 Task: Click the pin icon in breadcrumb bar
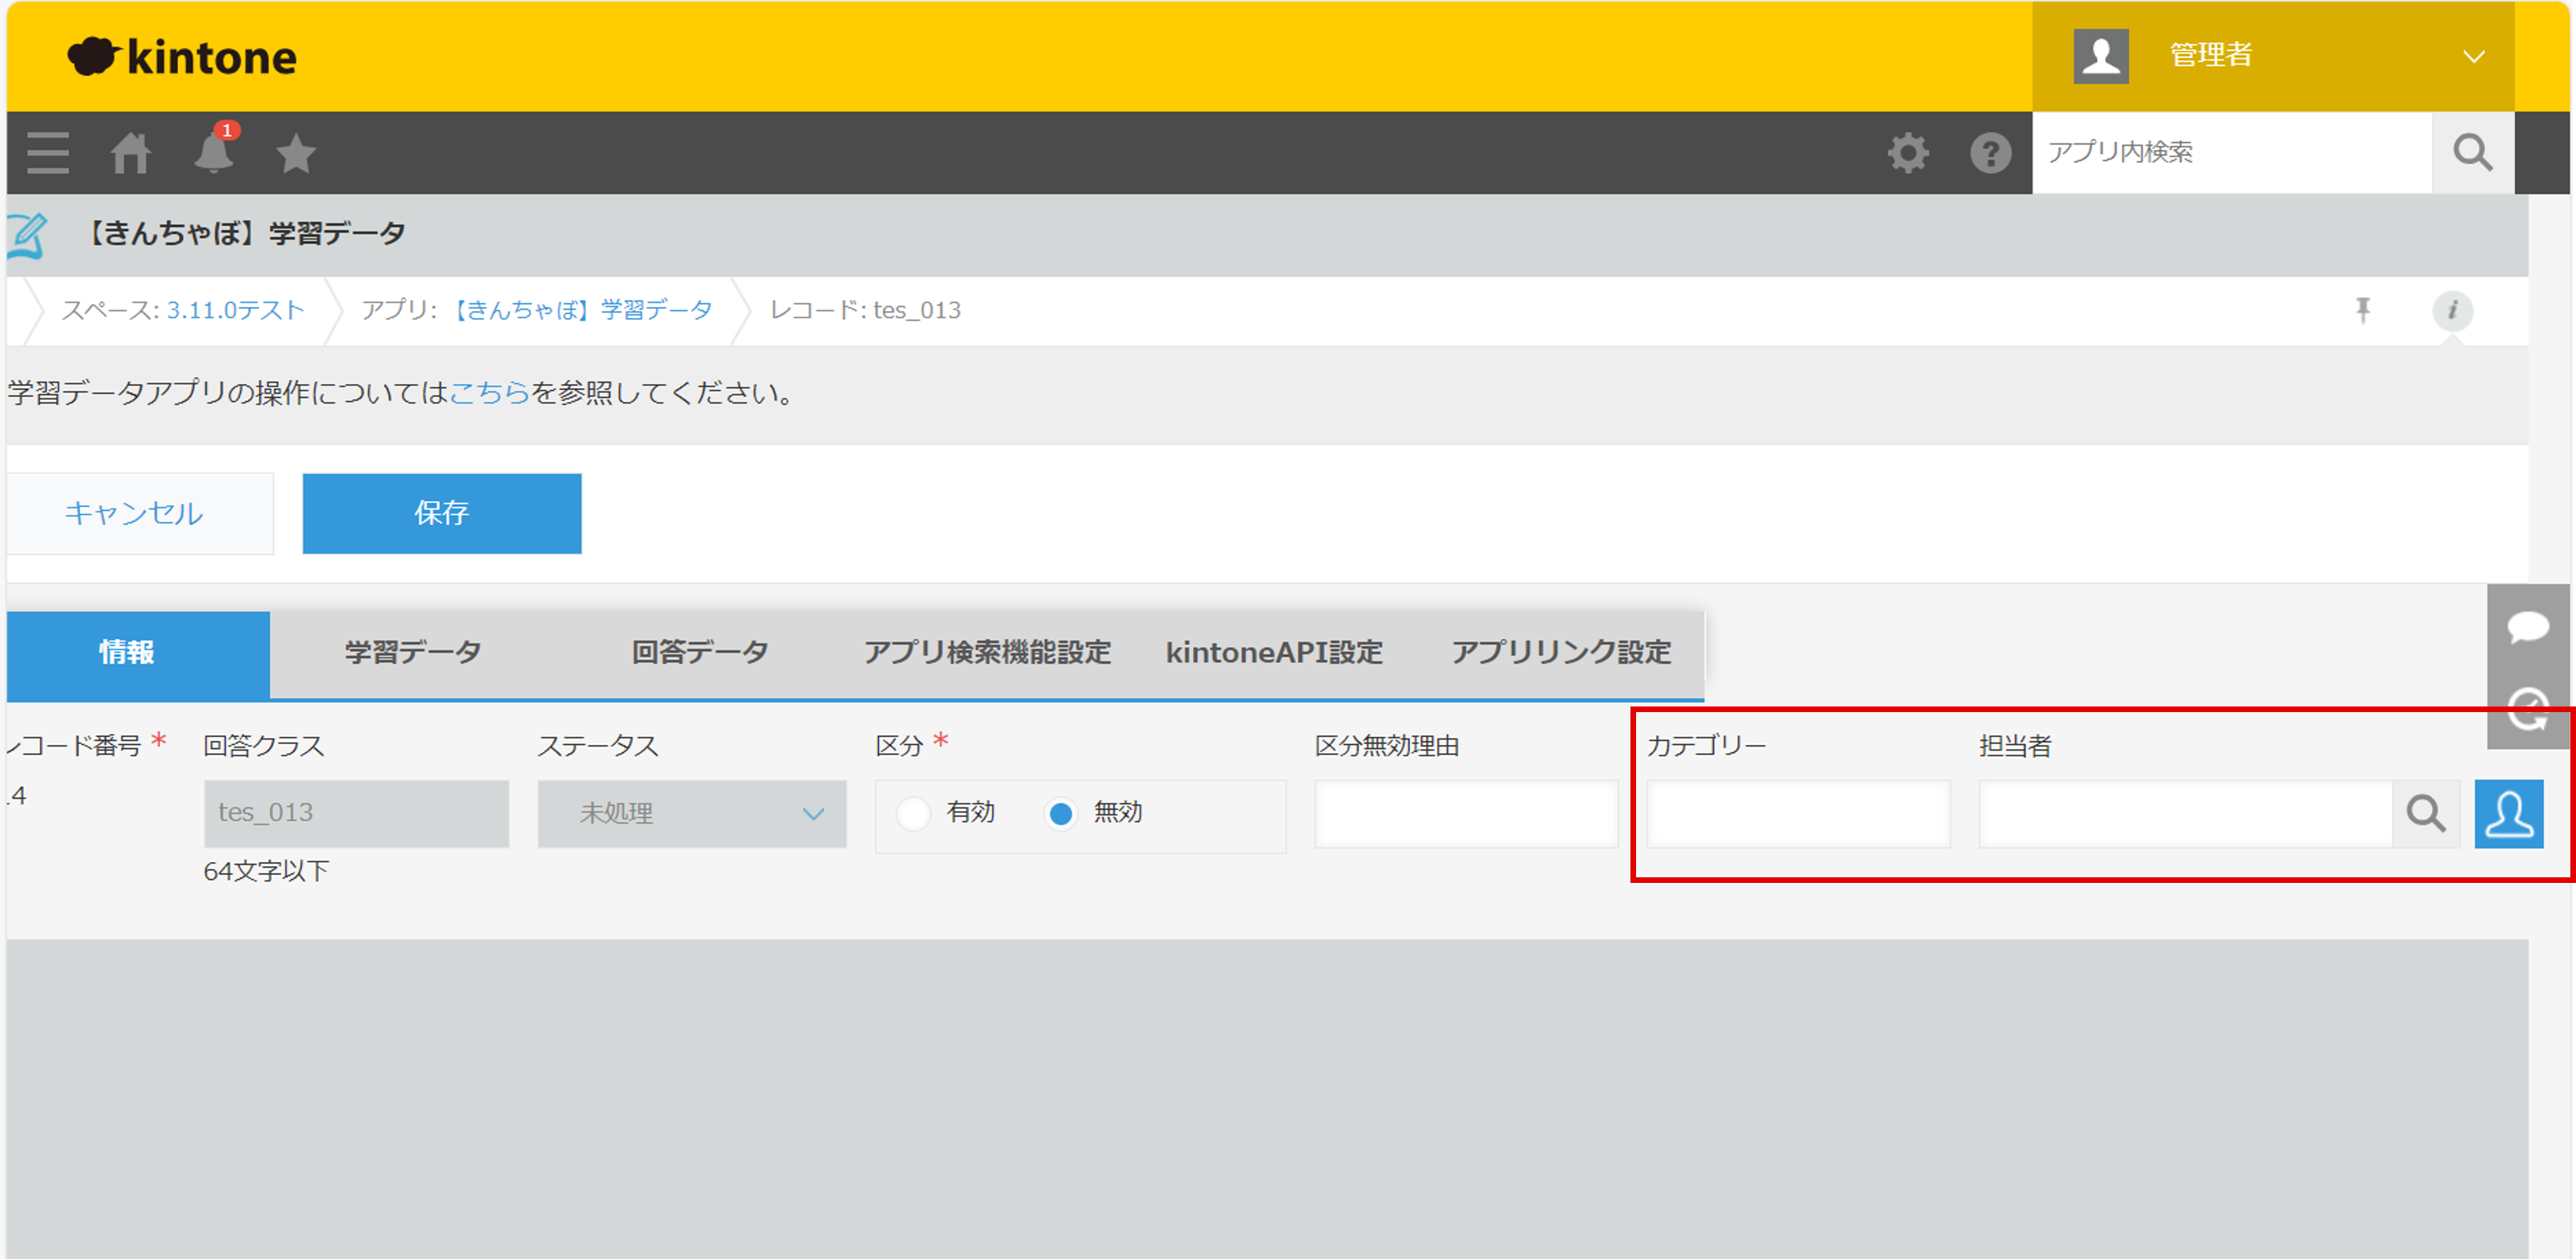pyautogui.click(x=2362, y=310)
